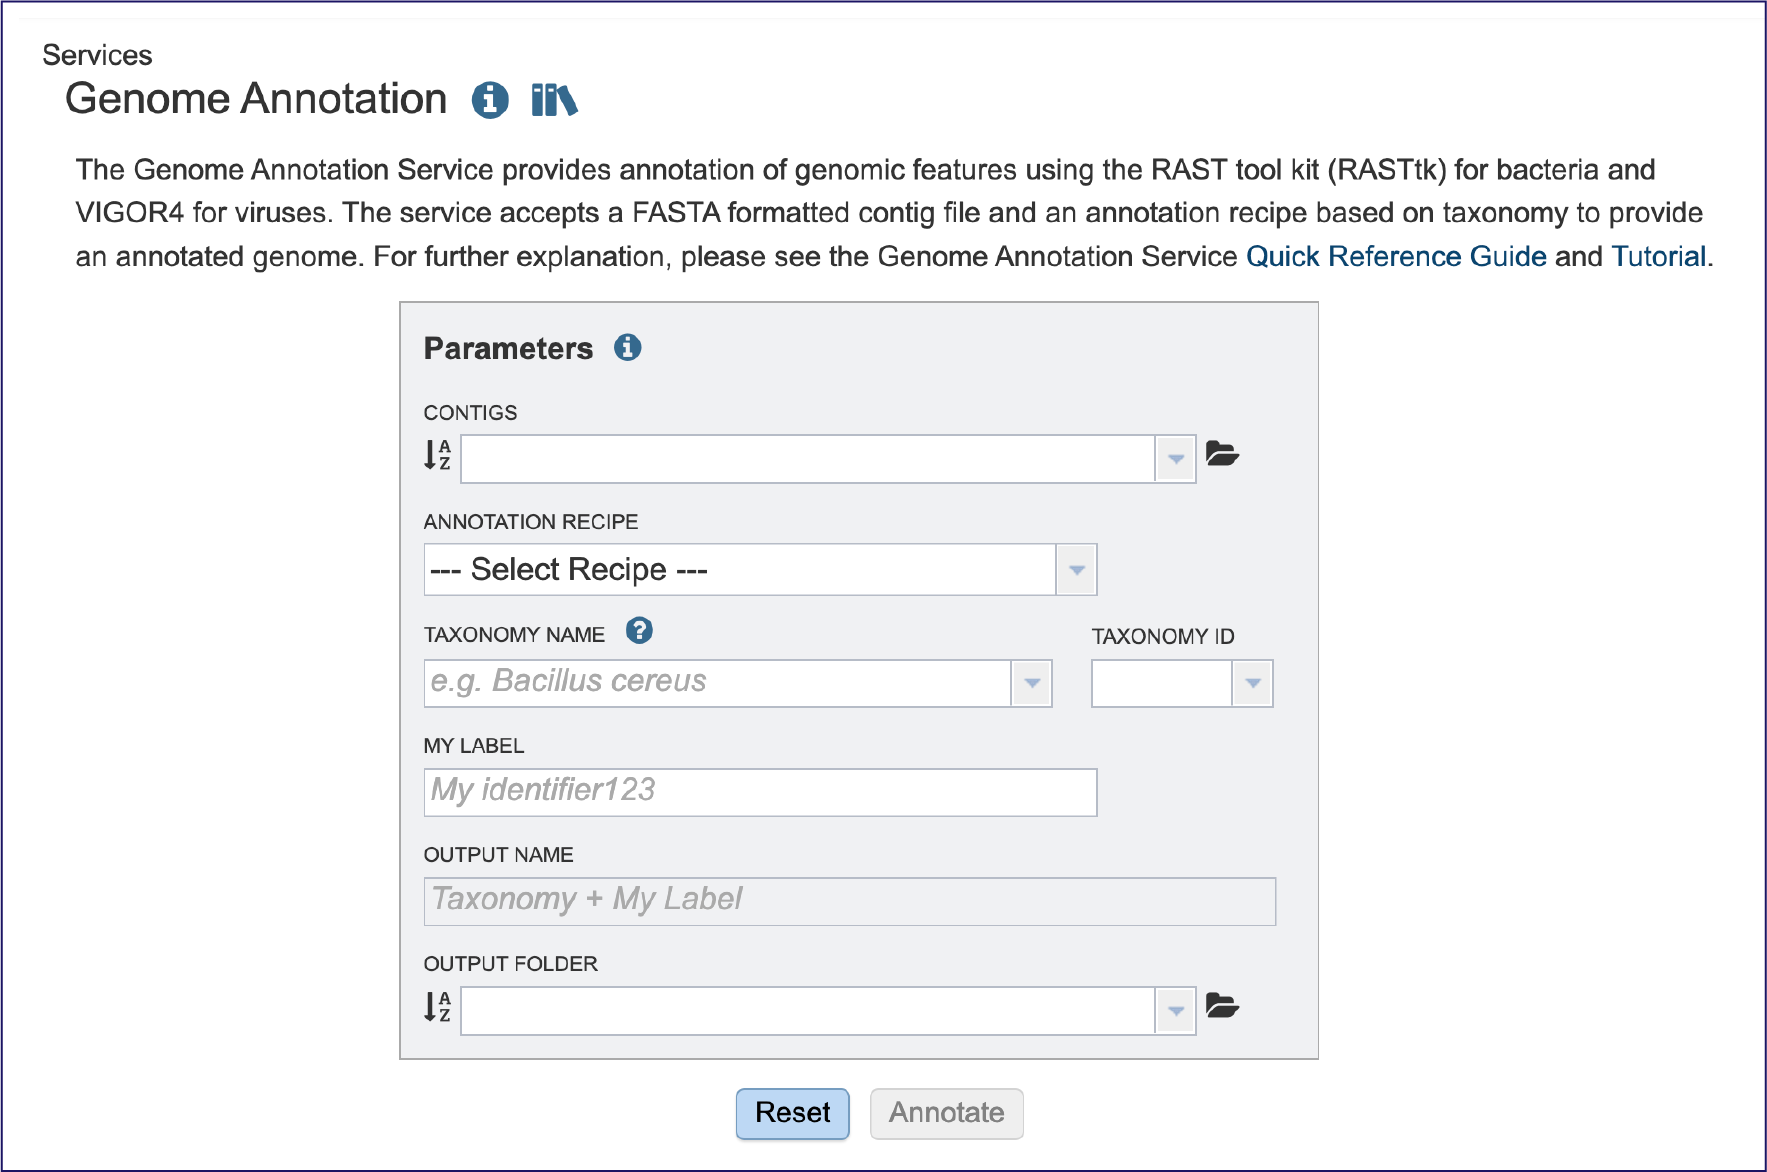Expand the Taxonomy ID dropdown arrow
The width and height of the screenshot is (1767, 1172).
(1252, 684)
